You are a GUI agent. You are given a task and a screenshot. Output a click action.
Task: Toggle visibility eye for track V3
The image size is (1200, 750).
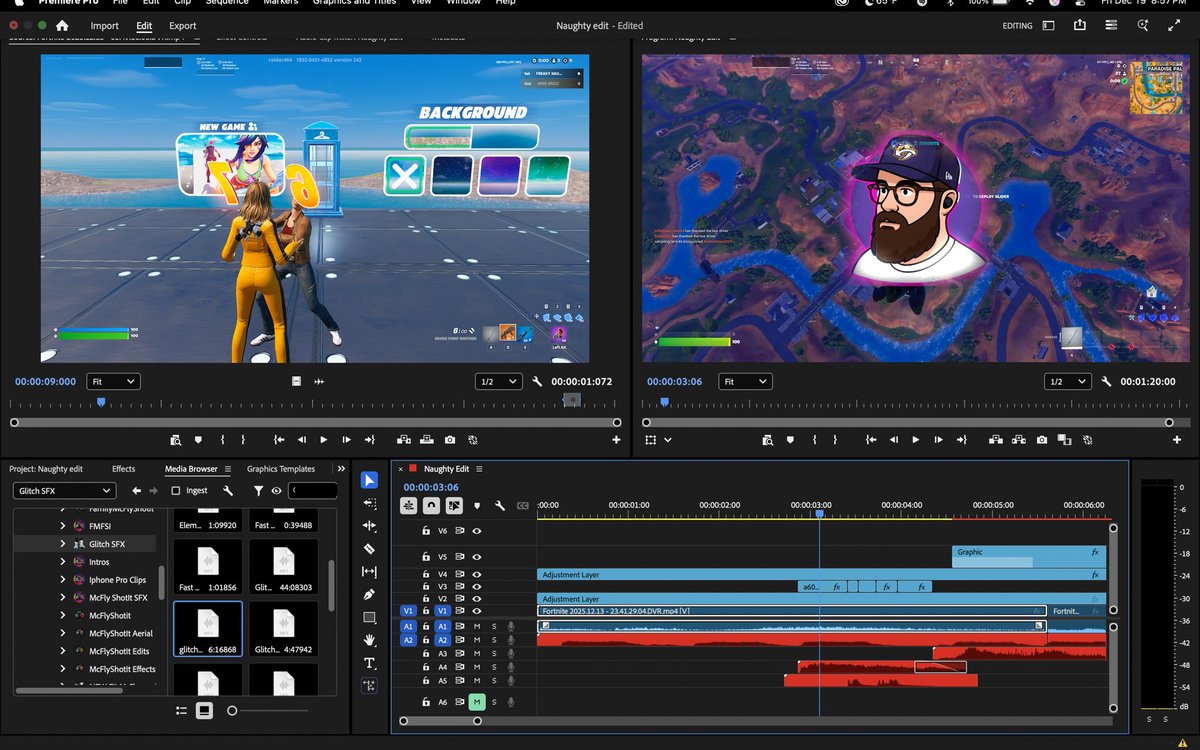[x=477, y=587]
